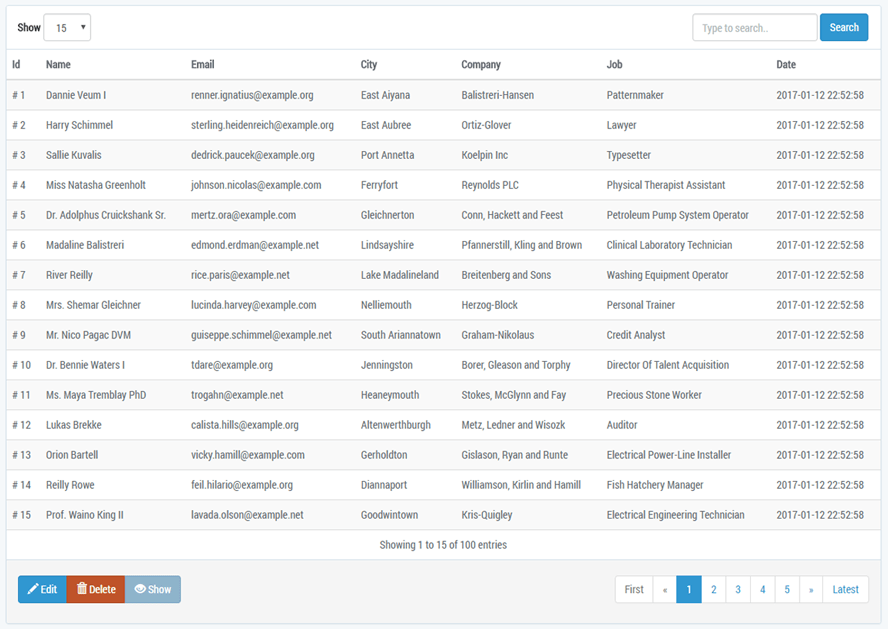This screenshot has height=629, width=888.
Task: Click the company Breitenberg and Sons
Action: coord(506,275)
